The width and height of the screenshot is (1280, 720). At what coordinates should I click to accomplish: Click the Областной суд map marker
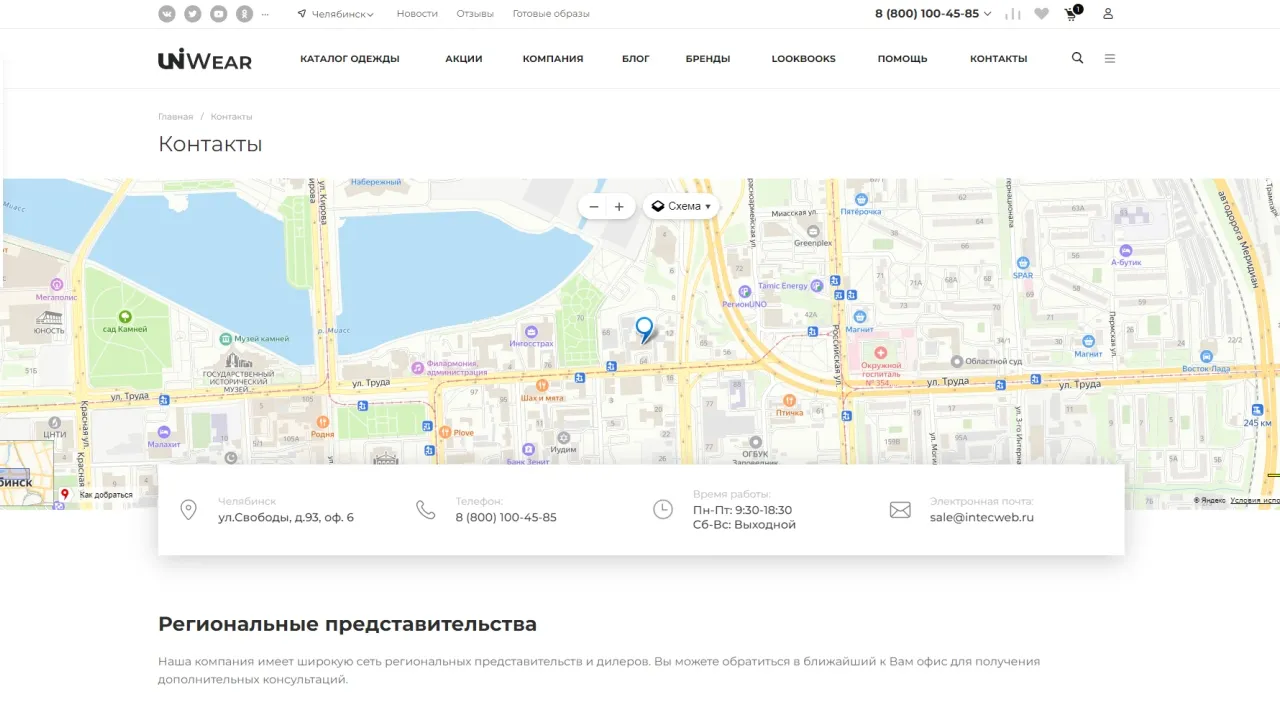(986, 361)
